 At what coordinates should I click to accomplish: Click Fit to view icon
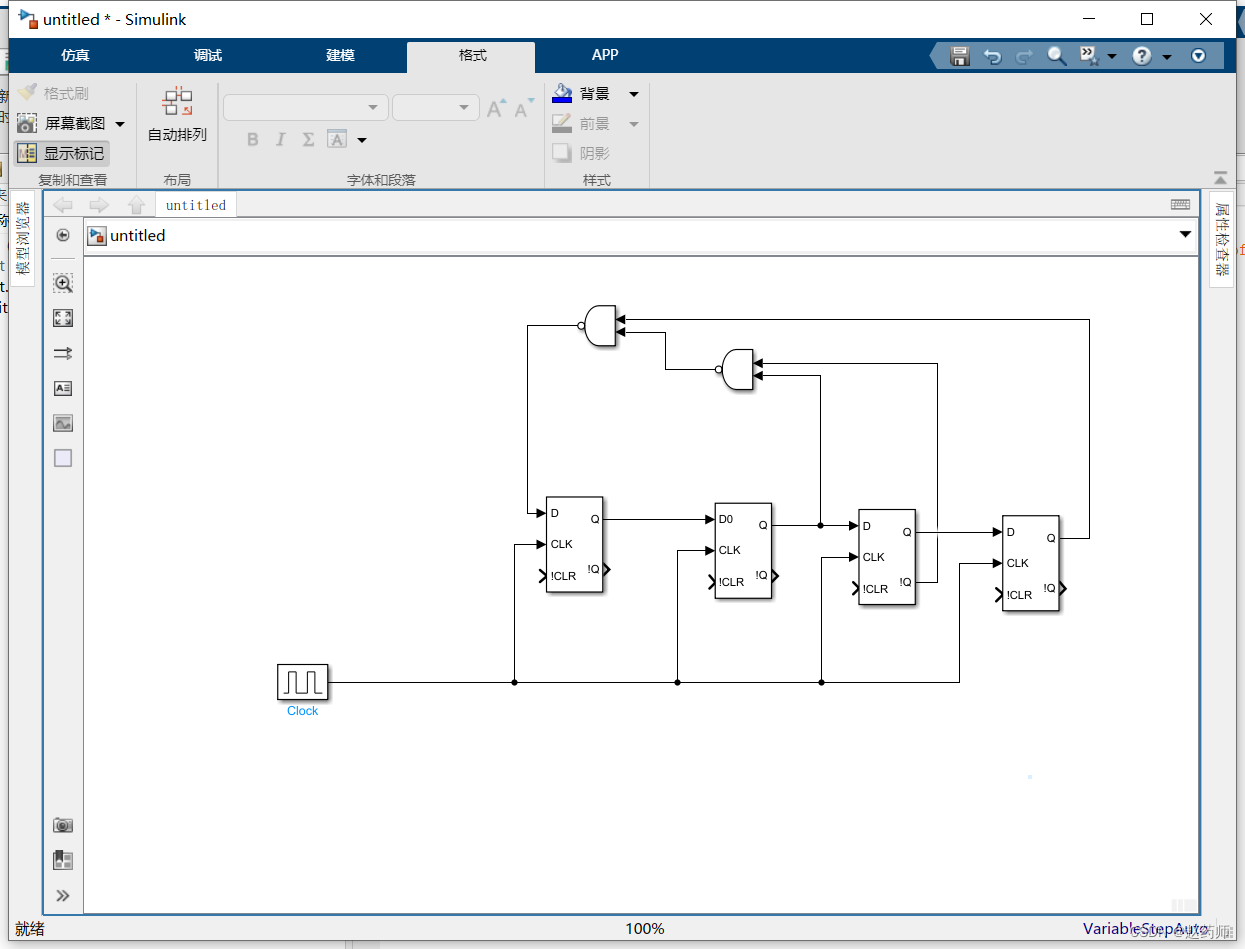tap(63, 318)
